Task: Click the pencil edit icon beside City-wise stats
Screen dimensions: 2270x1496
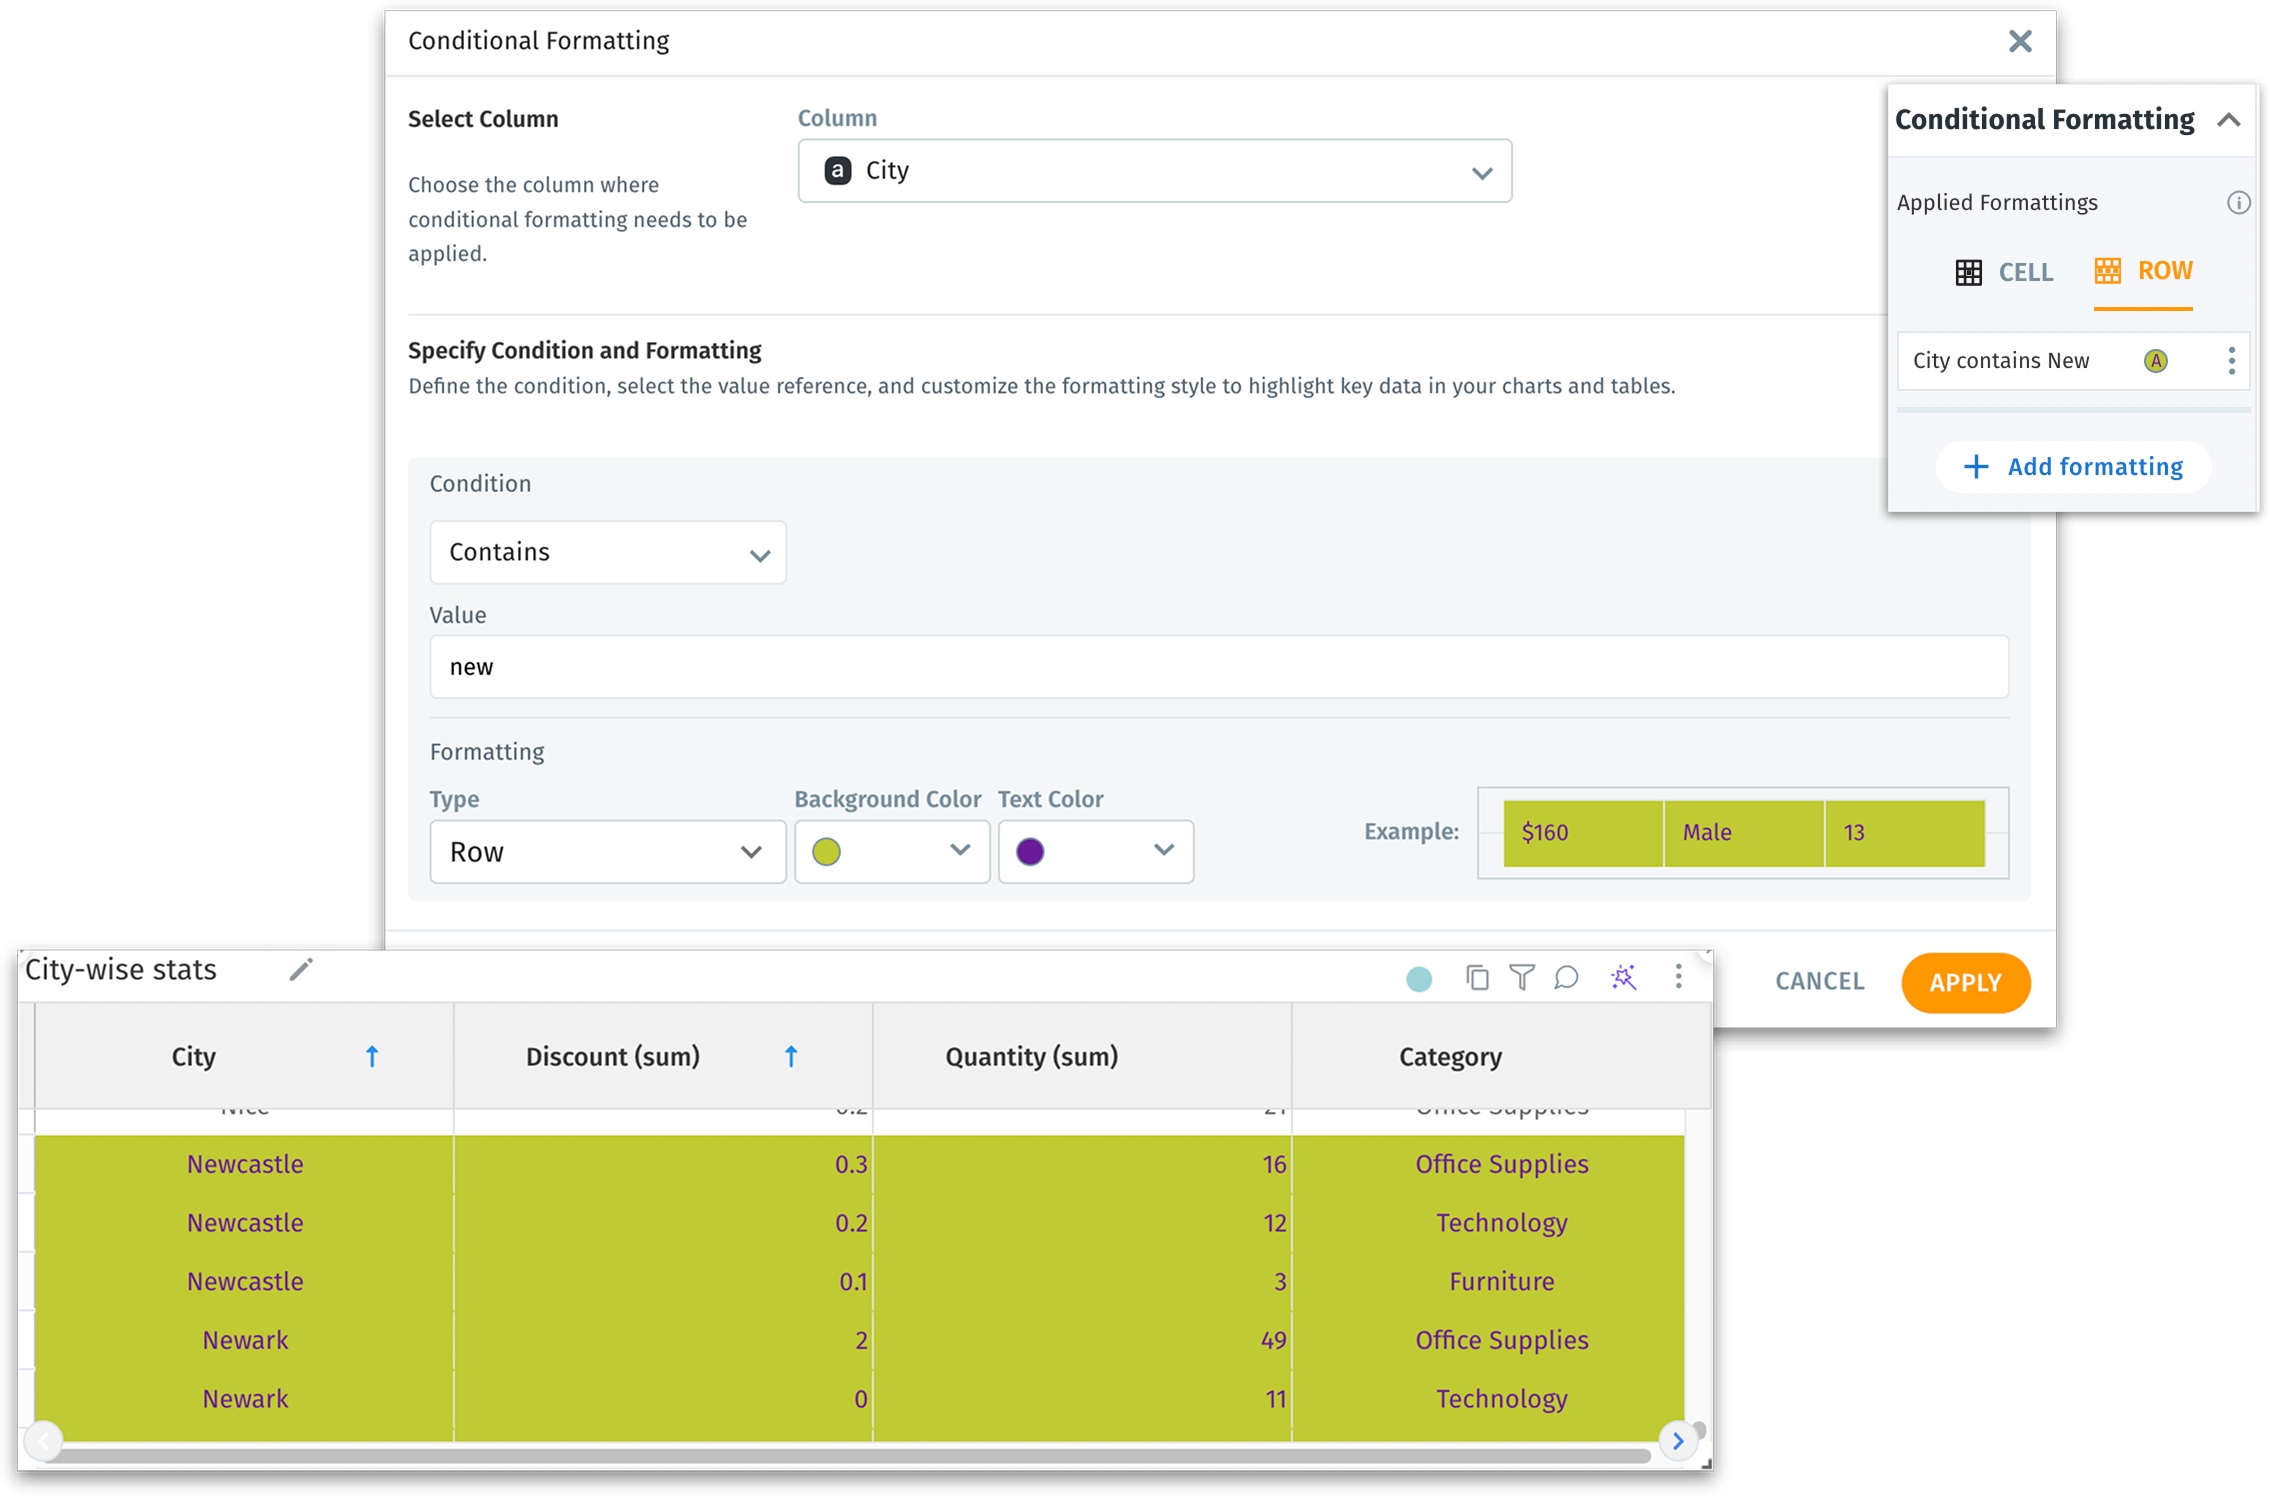Action: (x=301, y=969)
